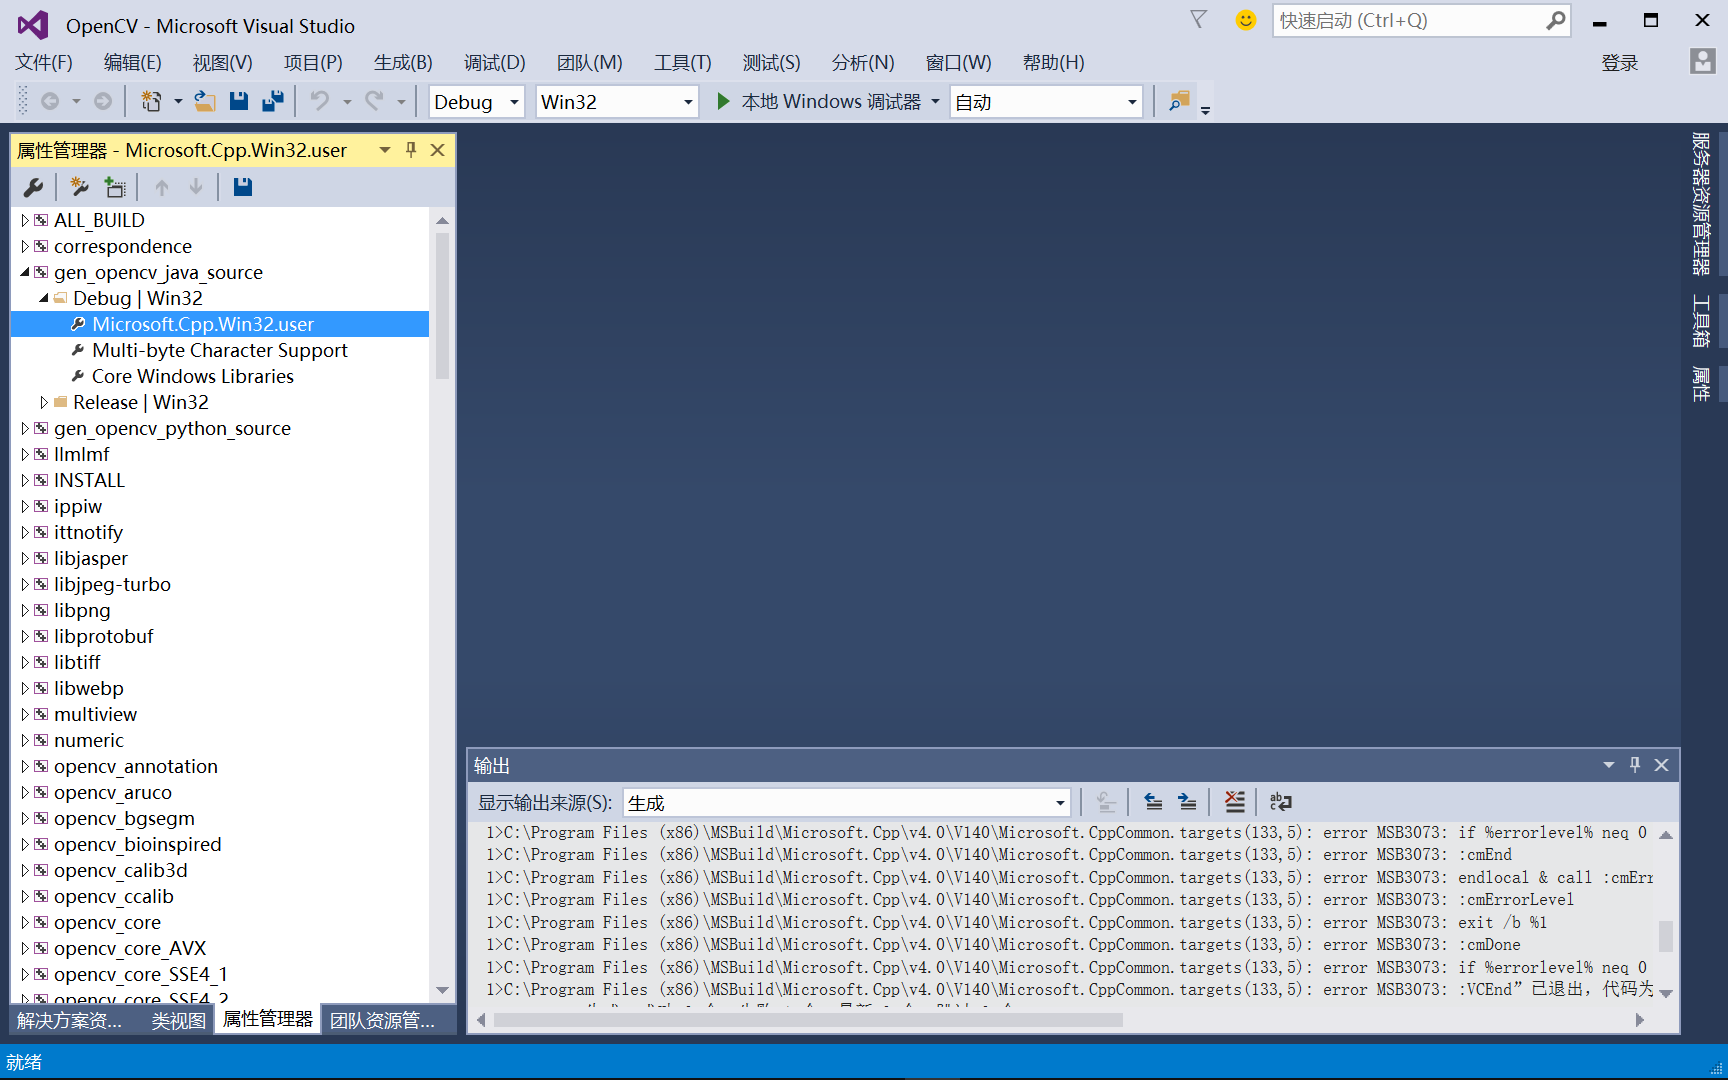This screenshot has height=1080, width=1728.
Task: Open the 生成(B) menu
Action: pyautogui.click(x=402, y=62)
